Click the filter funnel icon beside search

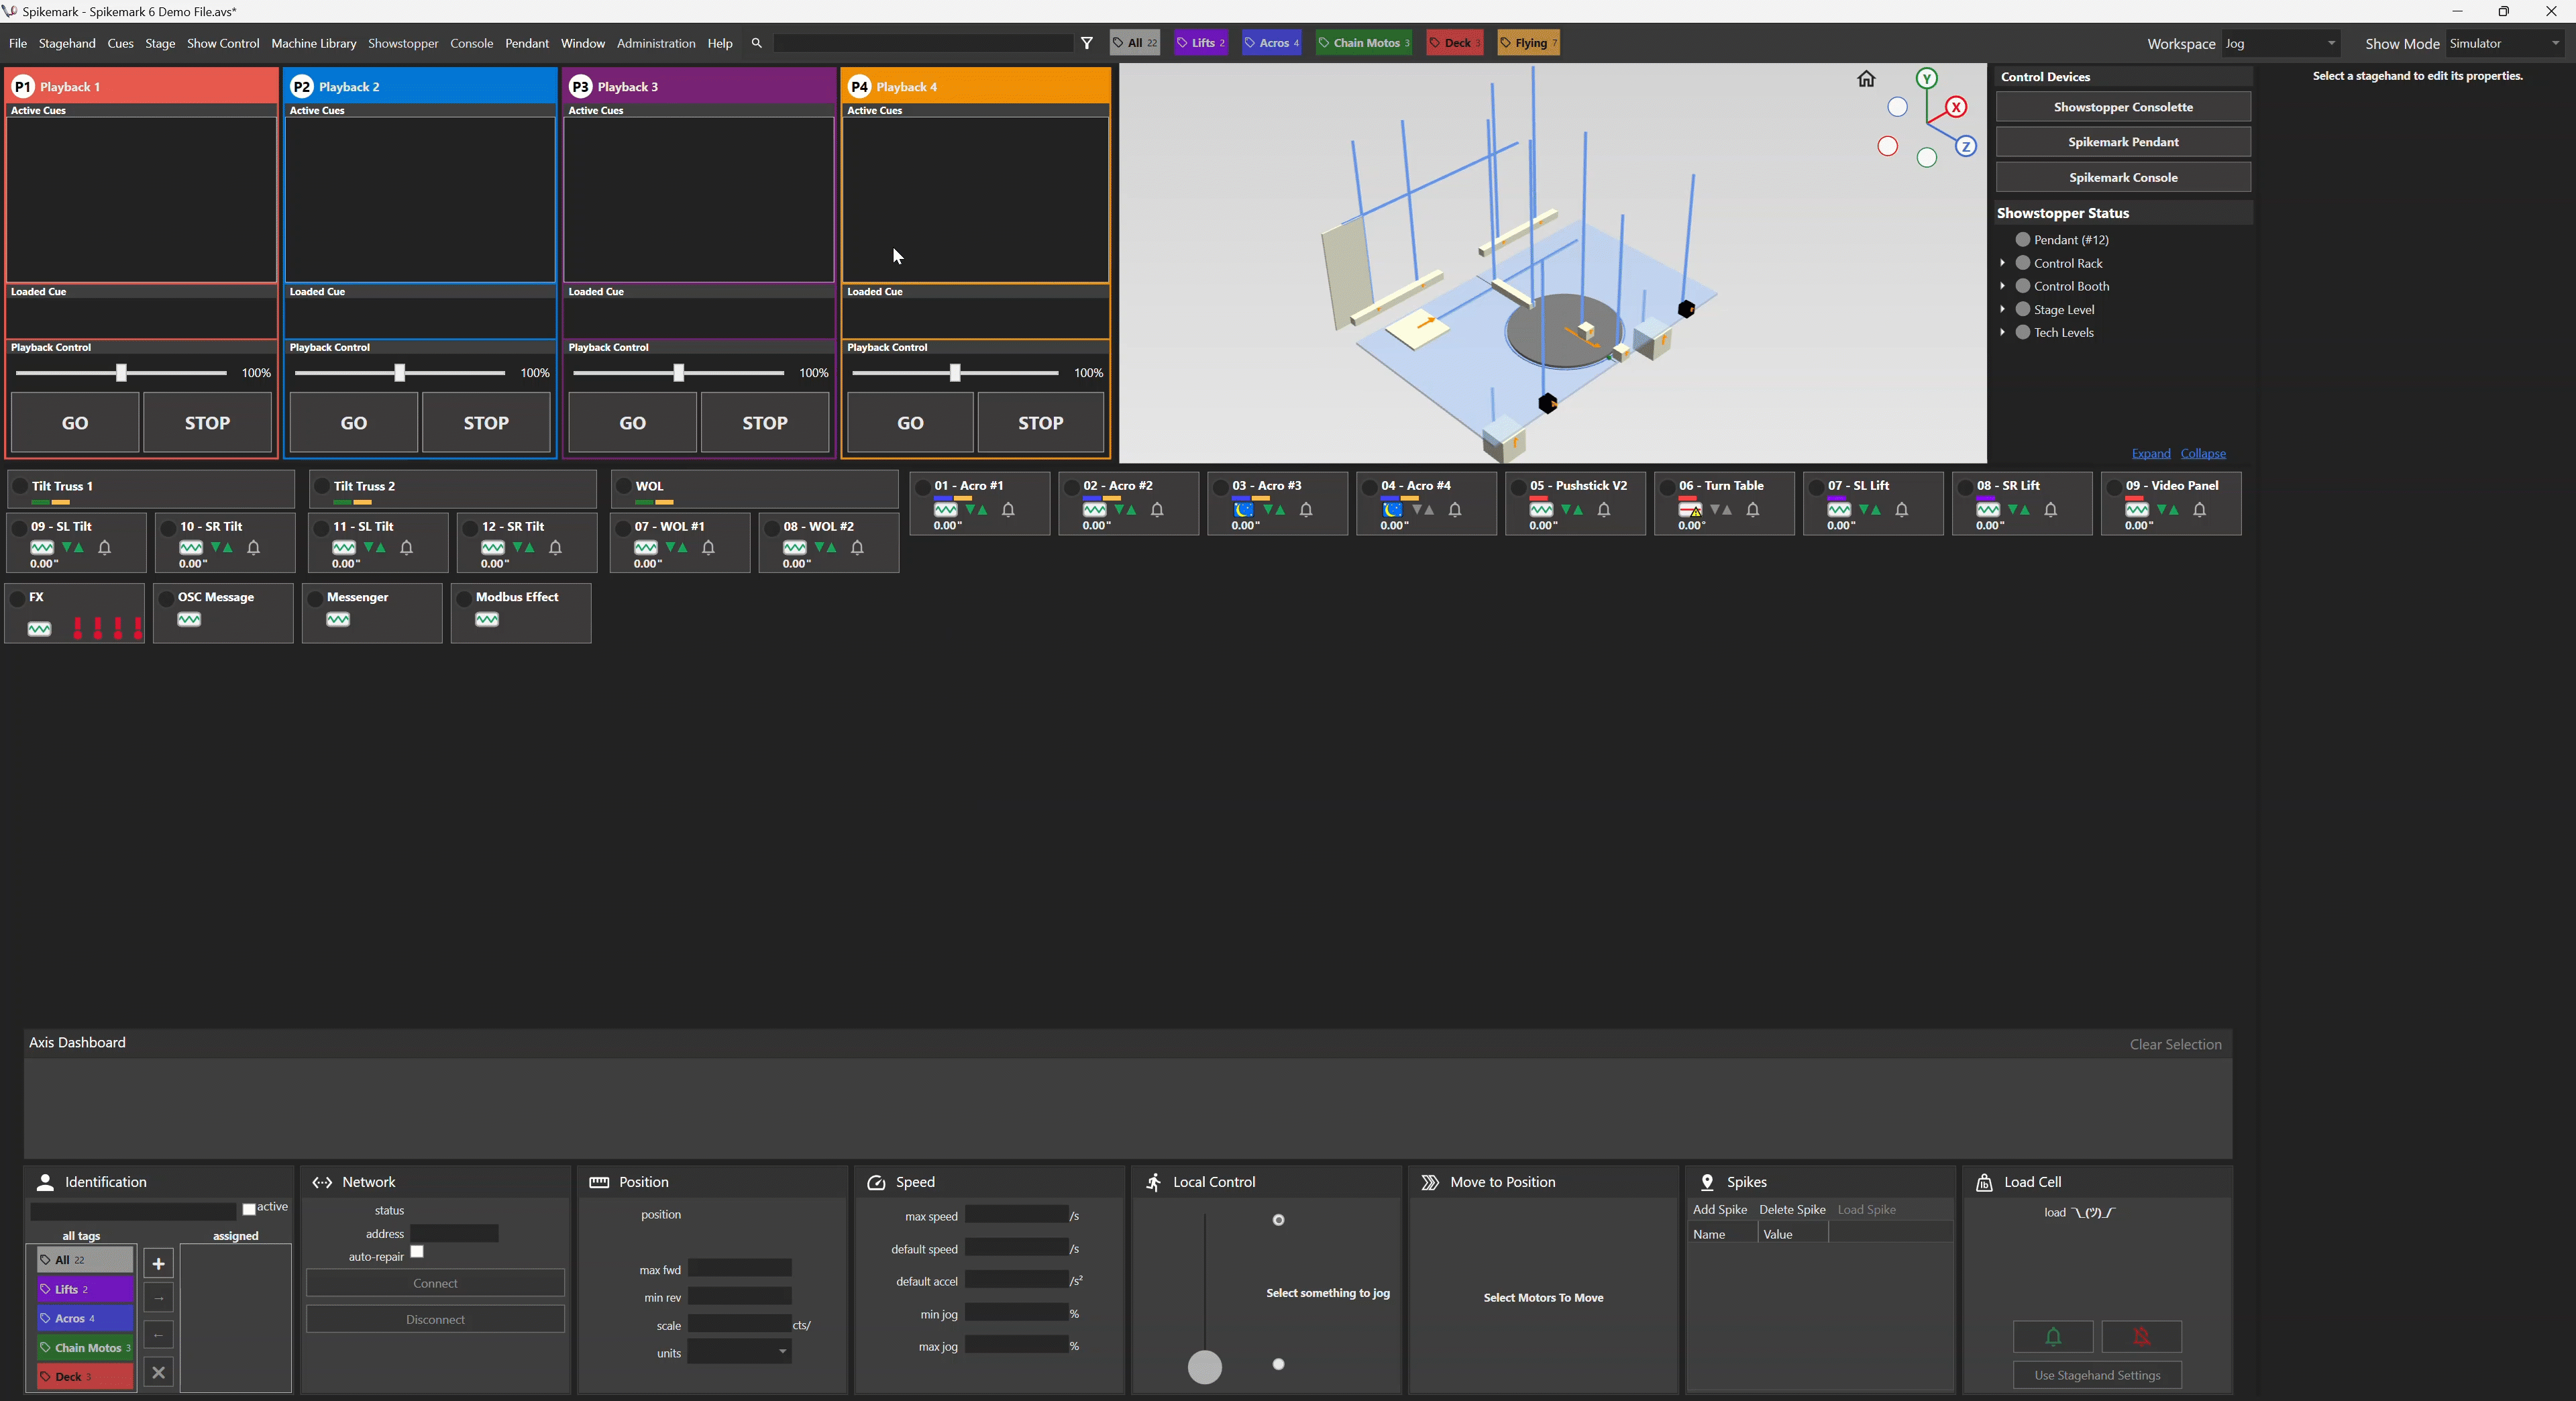pos(1087,43)
